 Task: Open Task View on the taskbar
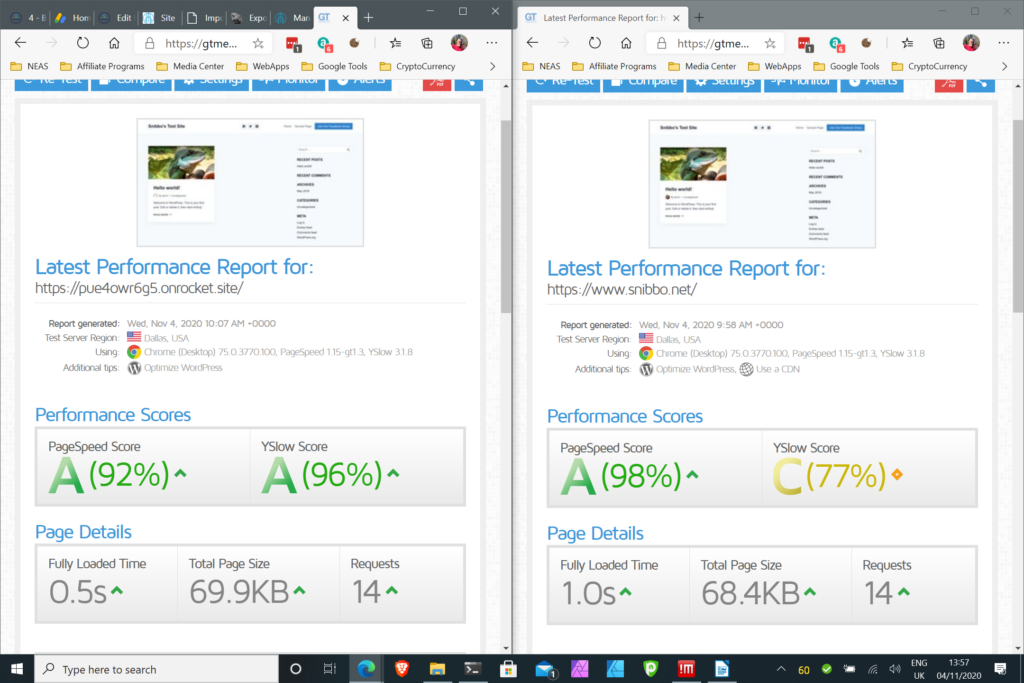click(330, 669)
